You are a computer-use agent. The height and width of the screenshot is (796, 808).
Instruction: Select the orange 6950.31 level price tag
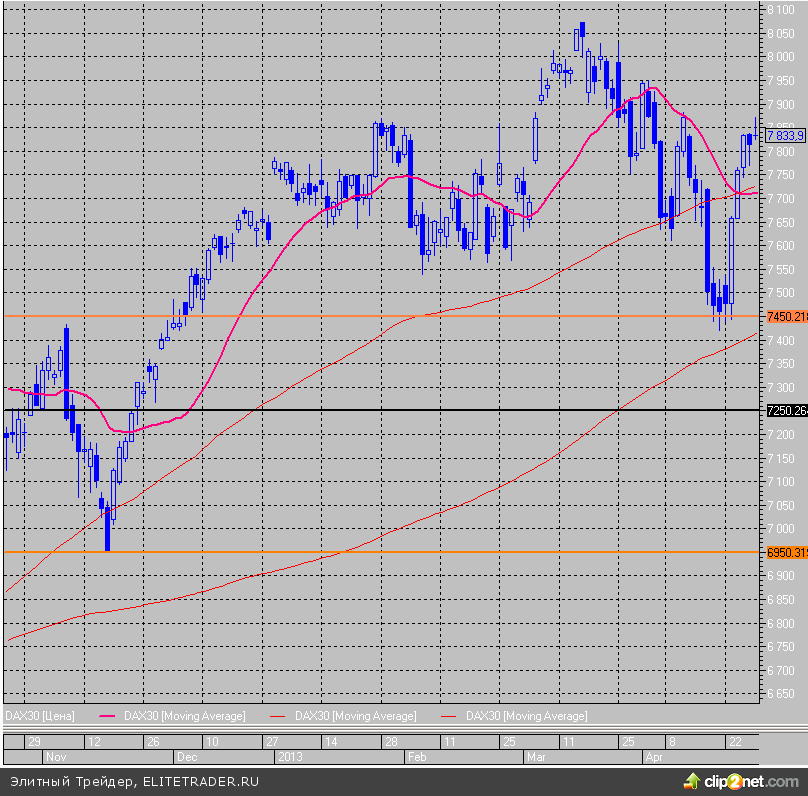pyautogui.click(x=786, y=552)
